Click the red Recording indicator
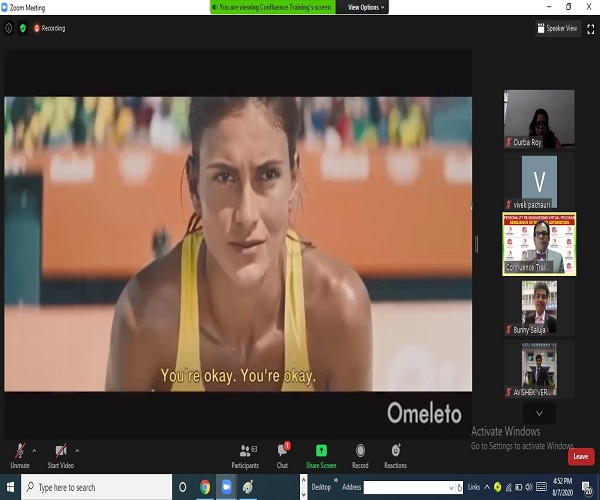 click(49, 28)
